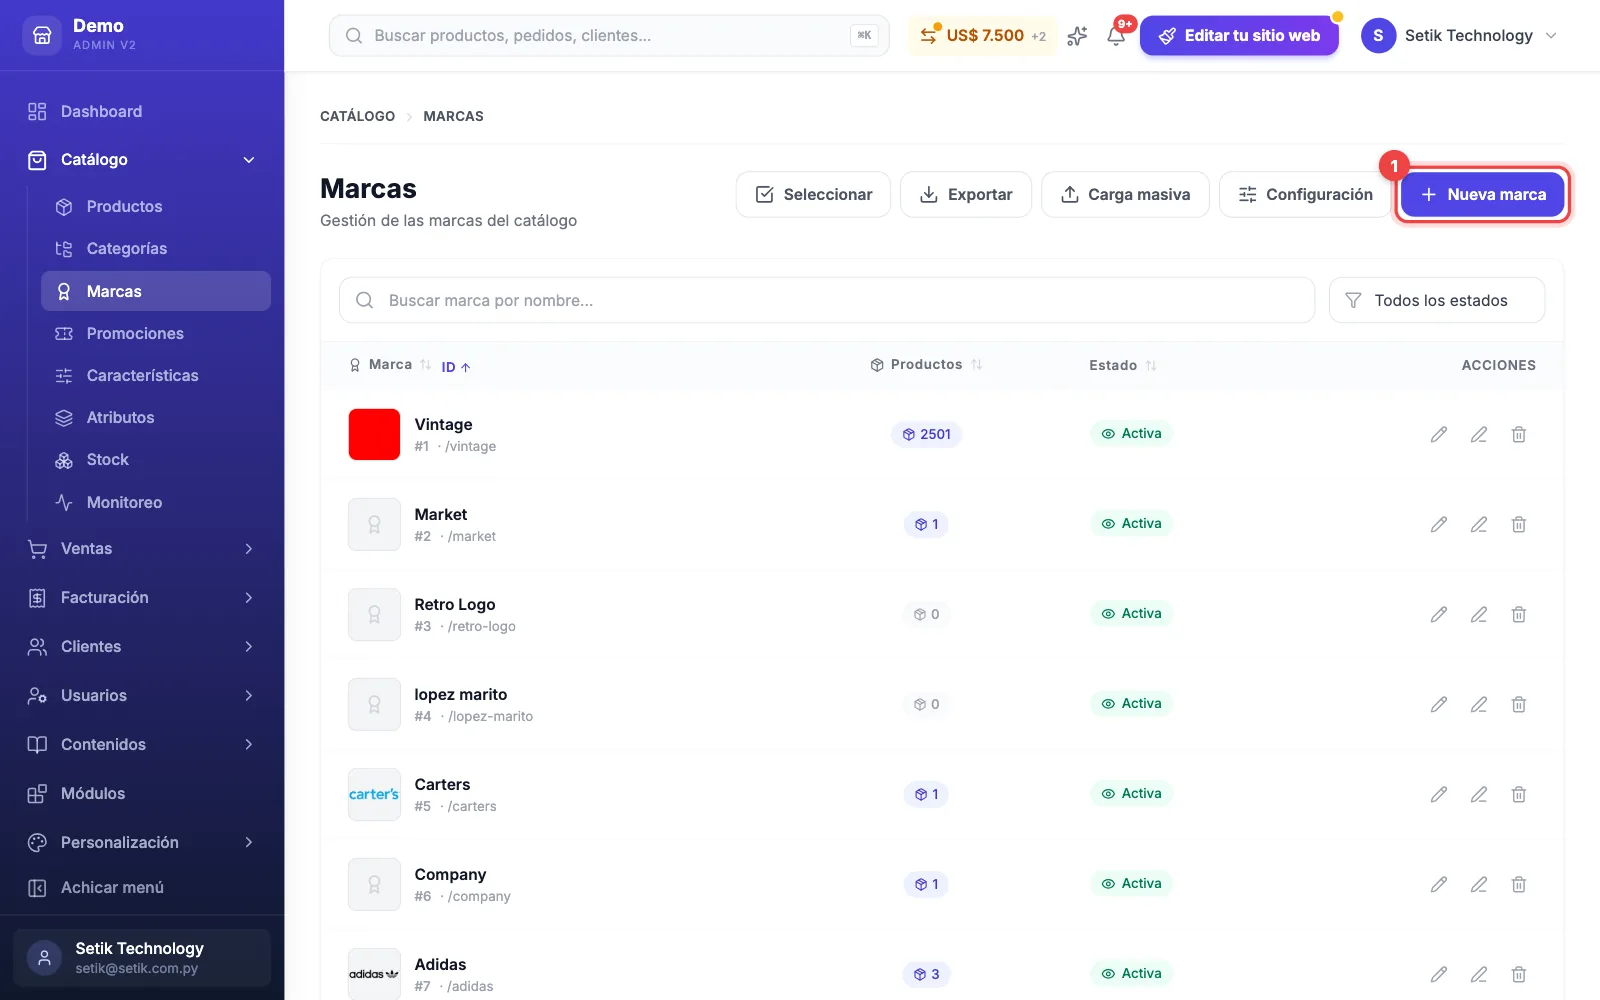This screenshot has width=1600, height=1000.
Task: Click the CATÁLOGO breadcrumb link
Action: pyautogui.click(x=357, y=116)
